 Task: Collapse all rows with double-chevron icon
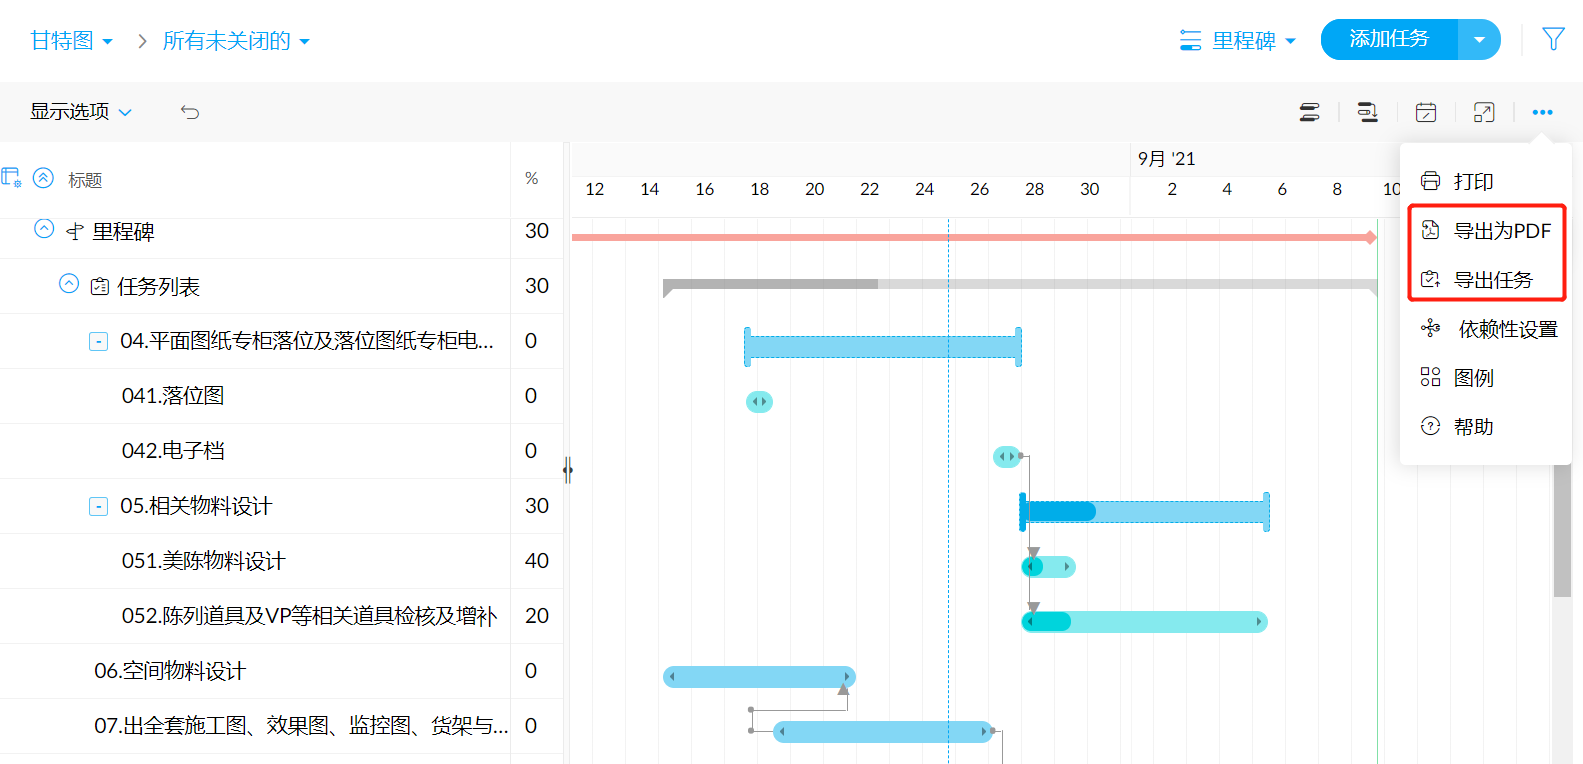43,178
